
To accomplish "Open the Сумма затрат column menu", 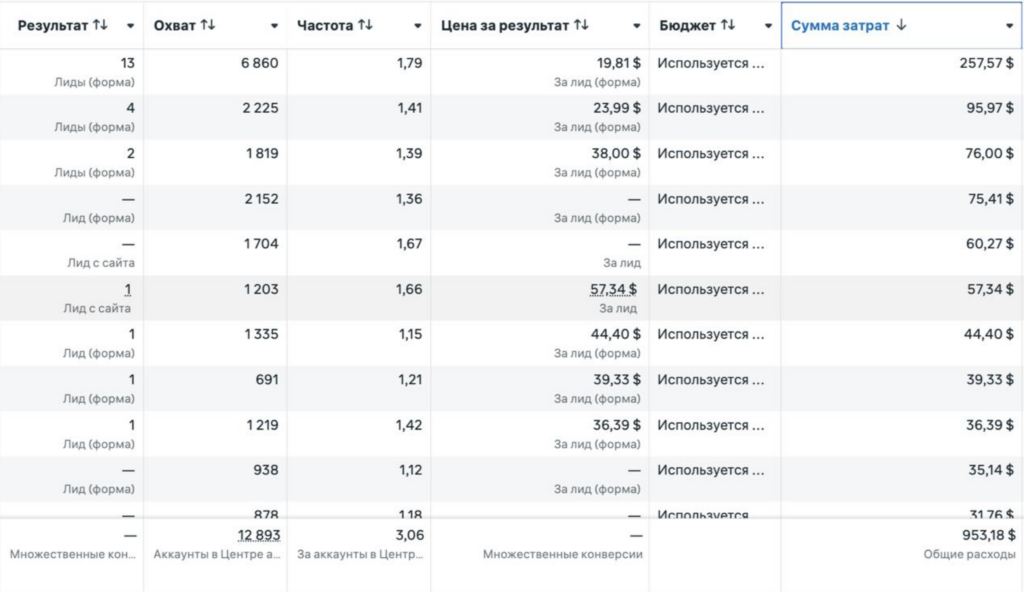I will (x=1009, y=26).
